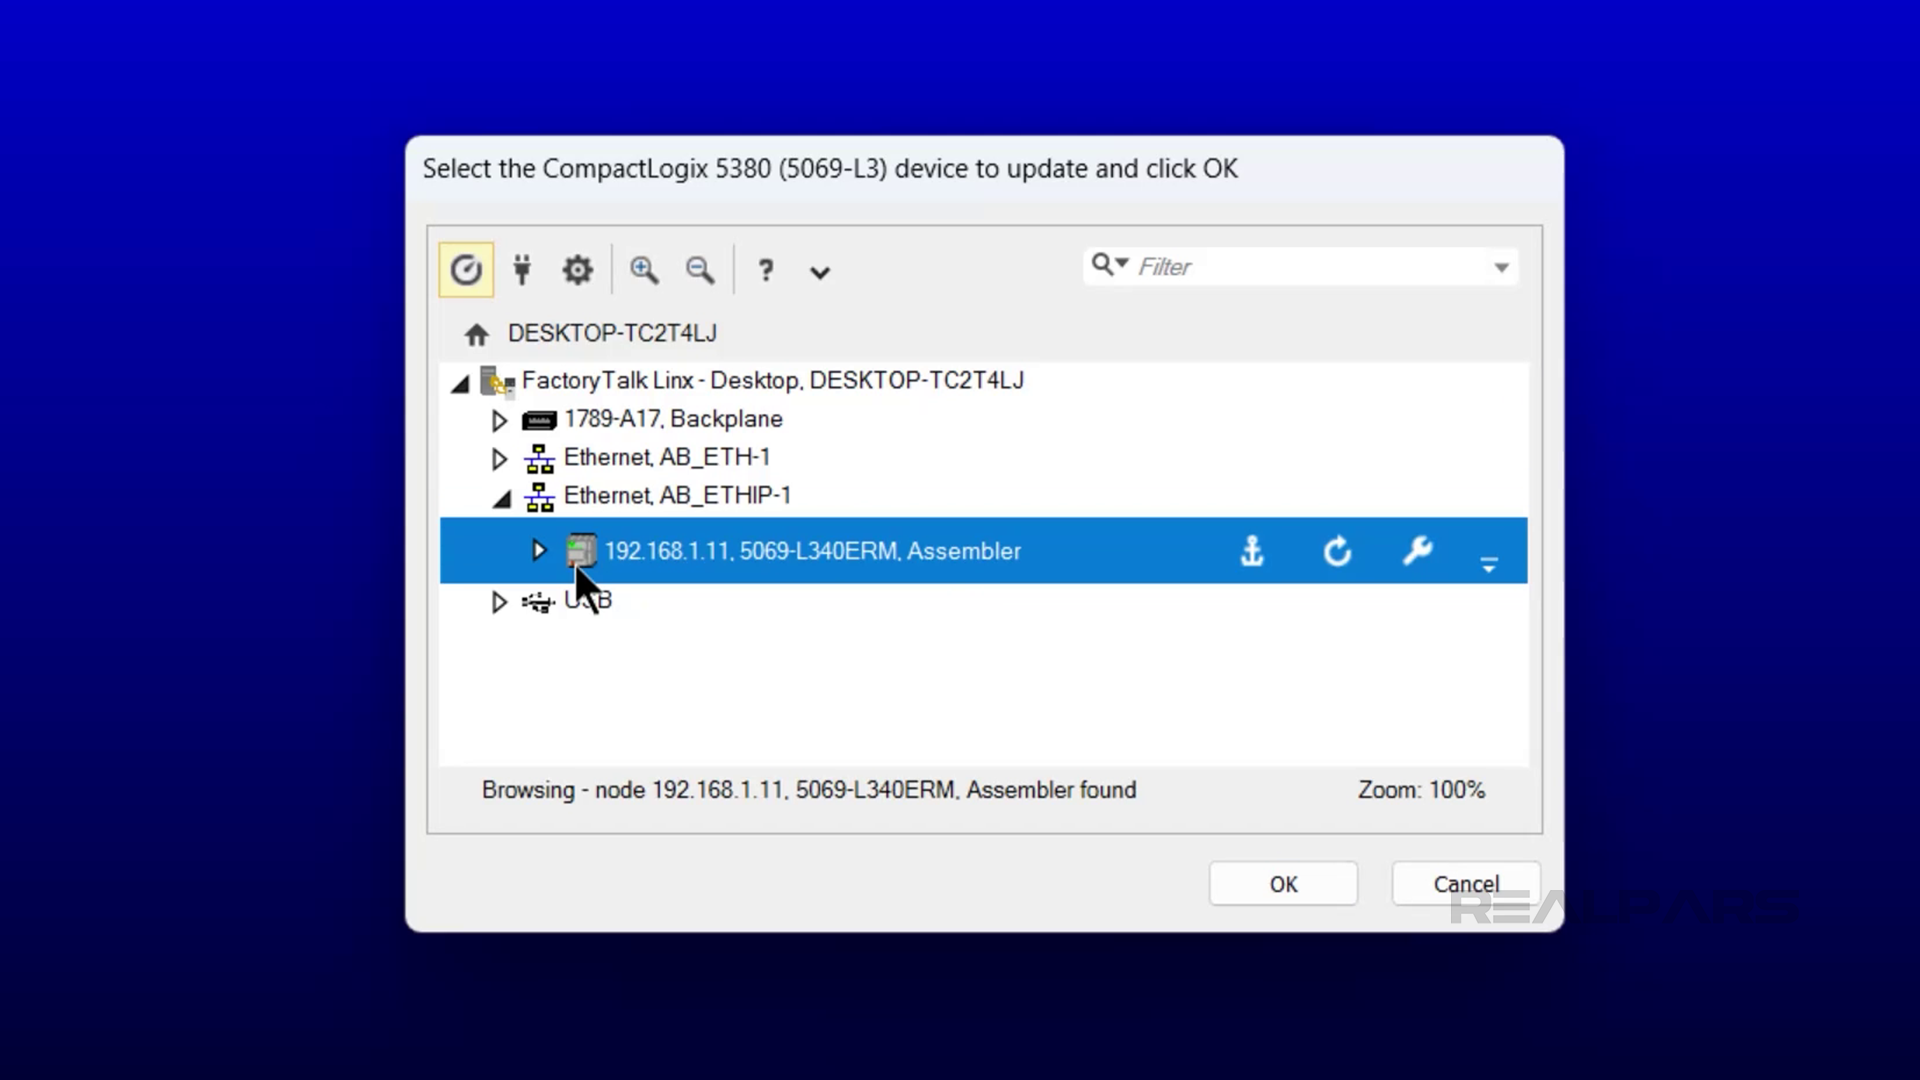The width and height of the screenshot is (1920, 1080).
Task: Click the 5069-L340ERM controller device icon
Action: coord(581,550)
